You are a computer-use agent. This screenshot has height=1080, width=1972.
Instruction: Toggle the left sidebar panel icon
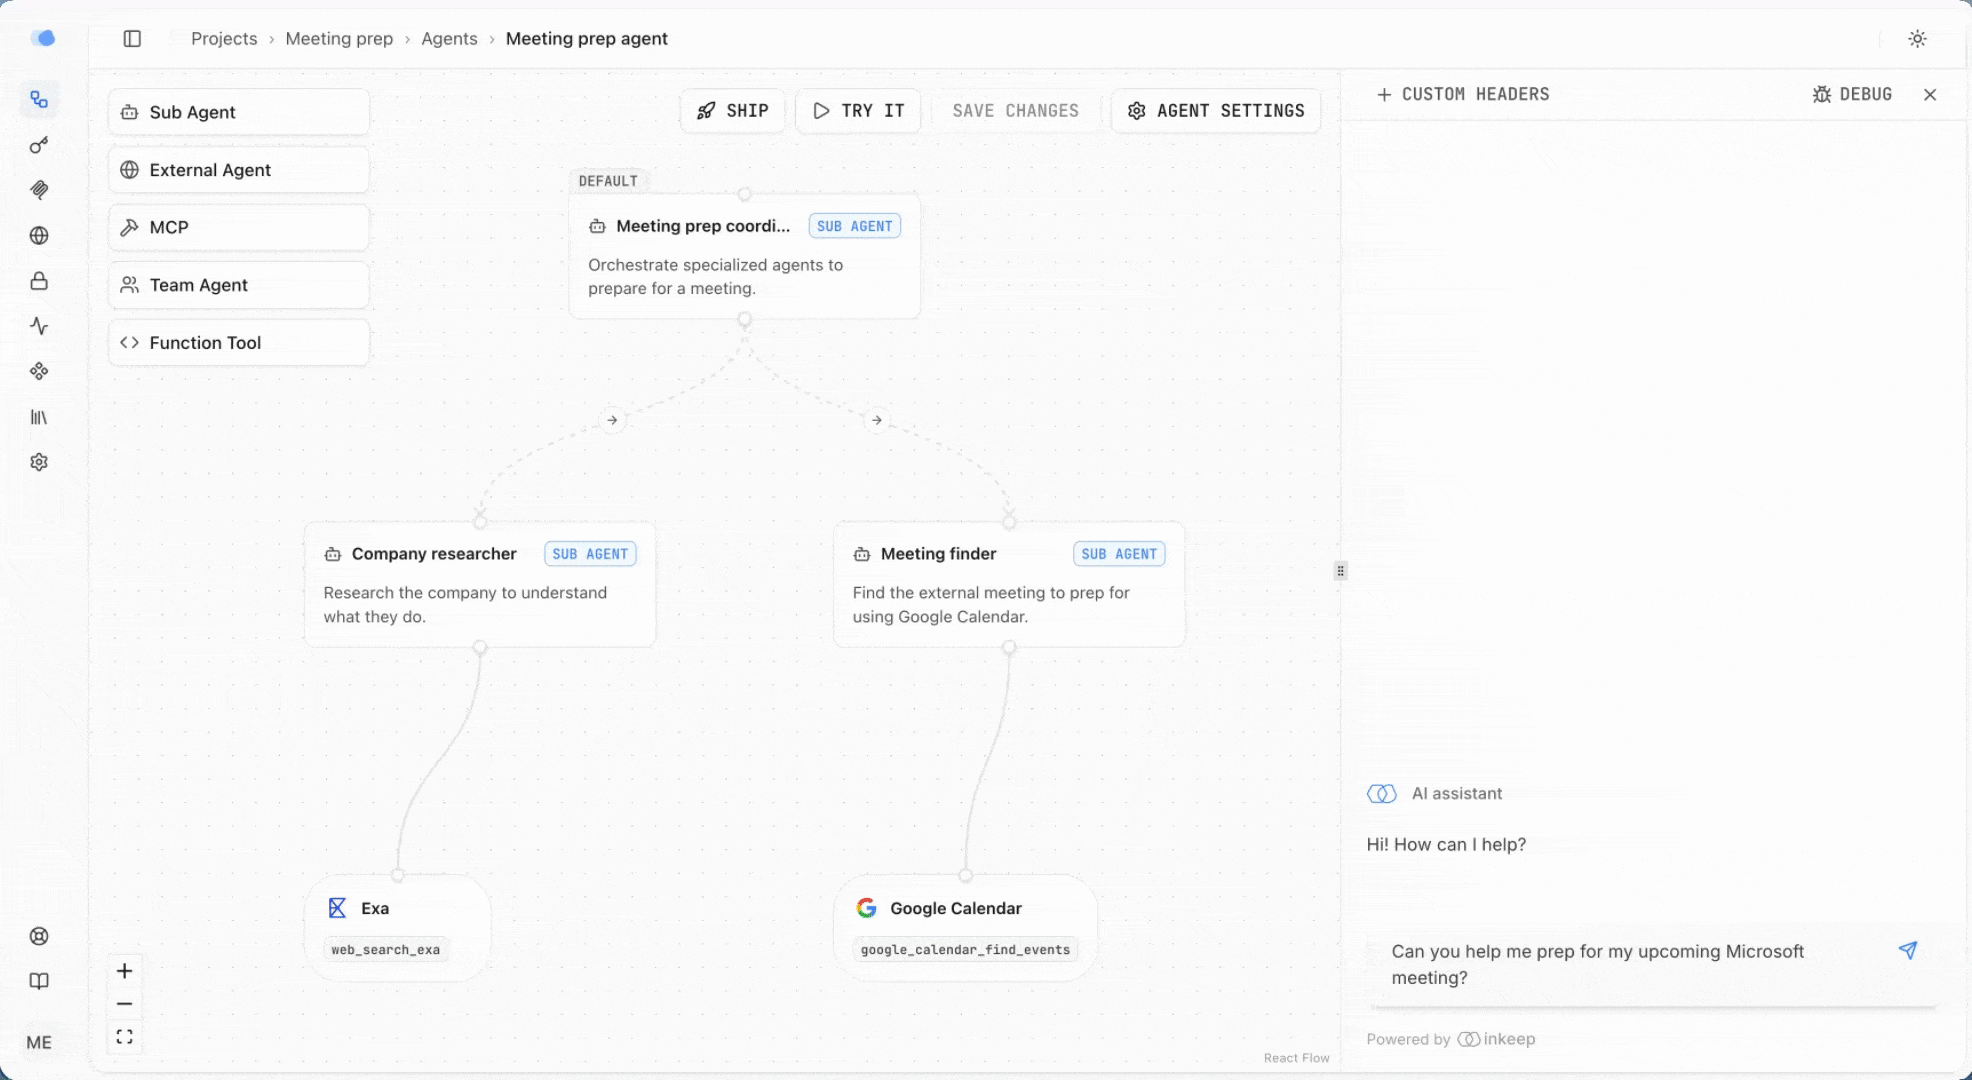click(x=132, y=39)
